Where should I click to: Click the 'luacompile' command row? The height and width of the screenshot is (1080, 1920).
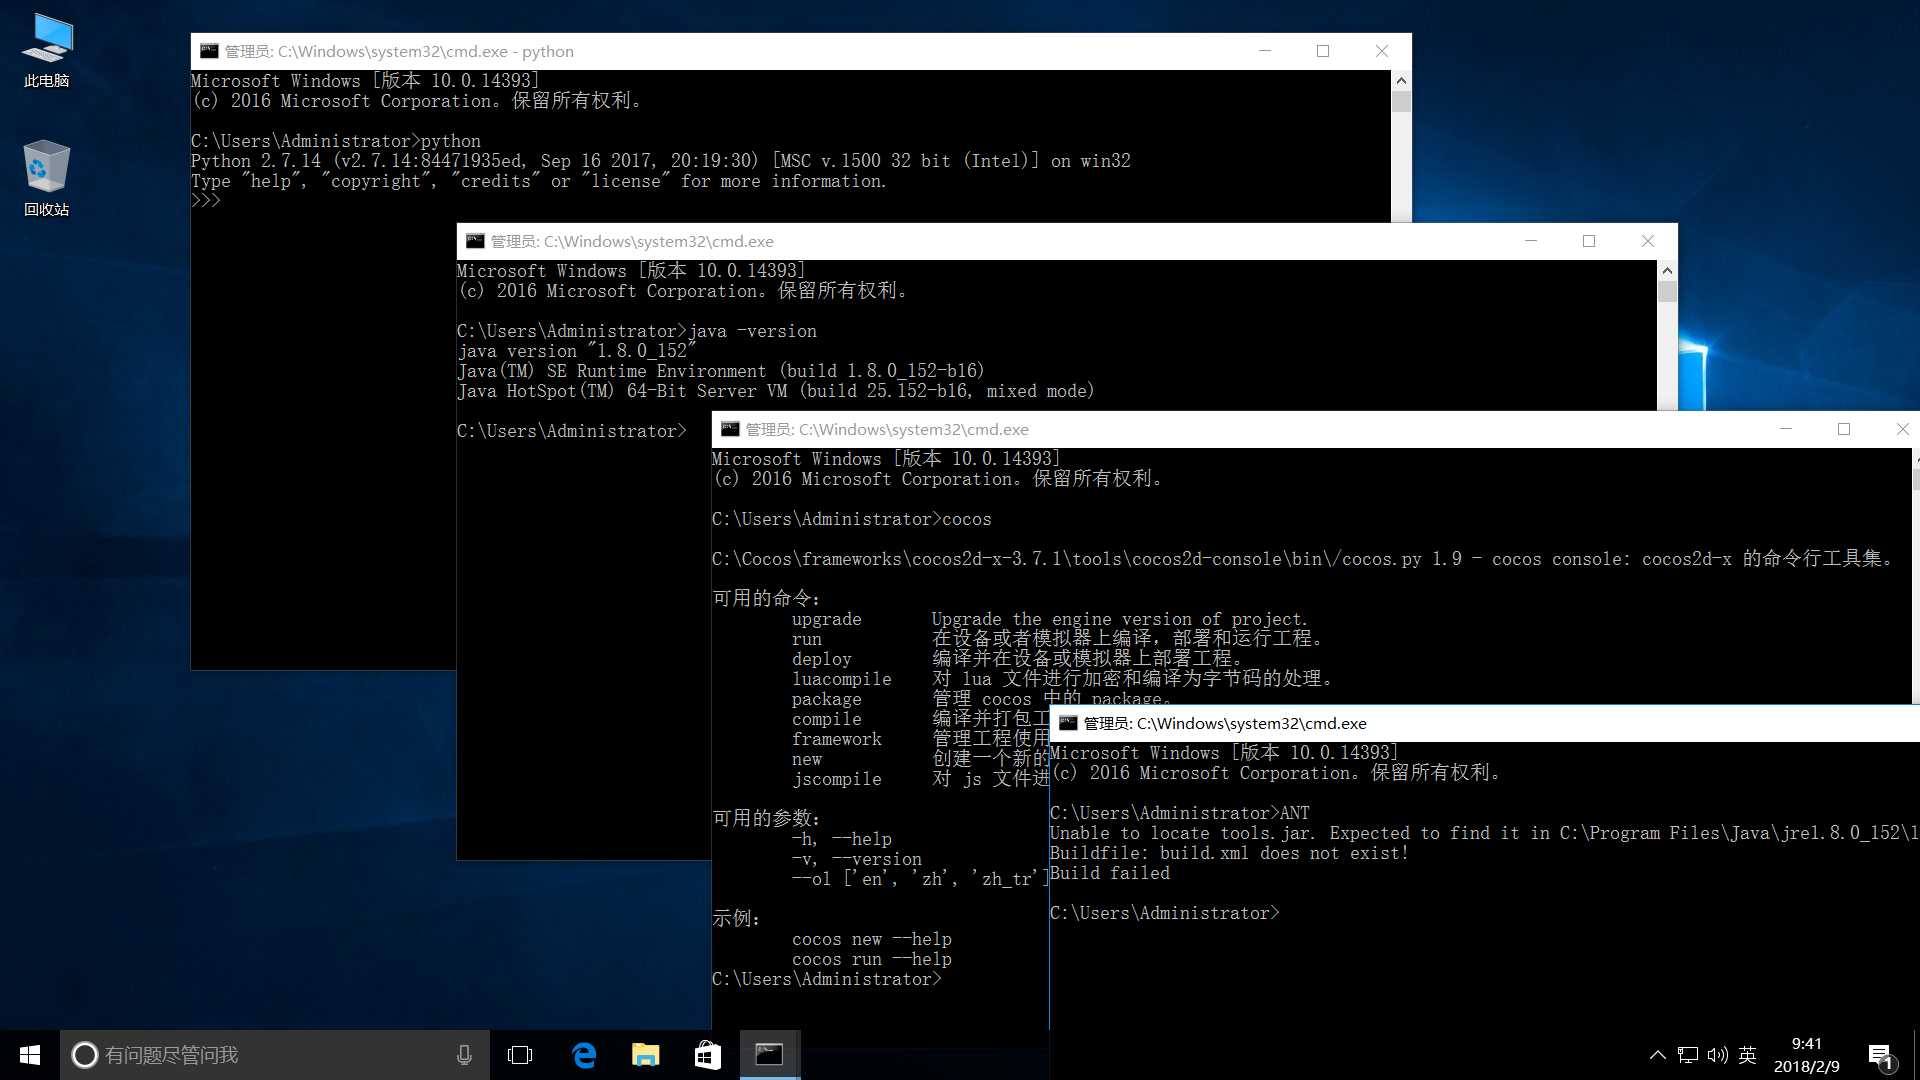(x=1063, y=679)
